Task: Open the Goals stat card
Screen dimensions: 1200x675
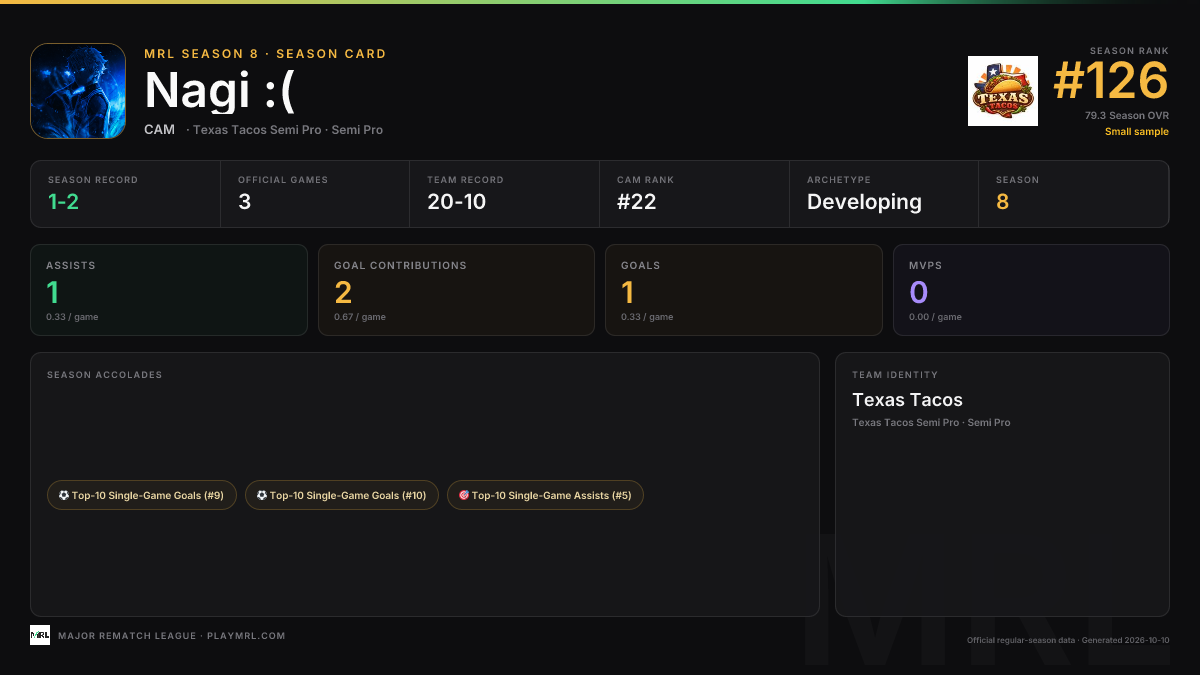Action: click(x=744, y=290)
